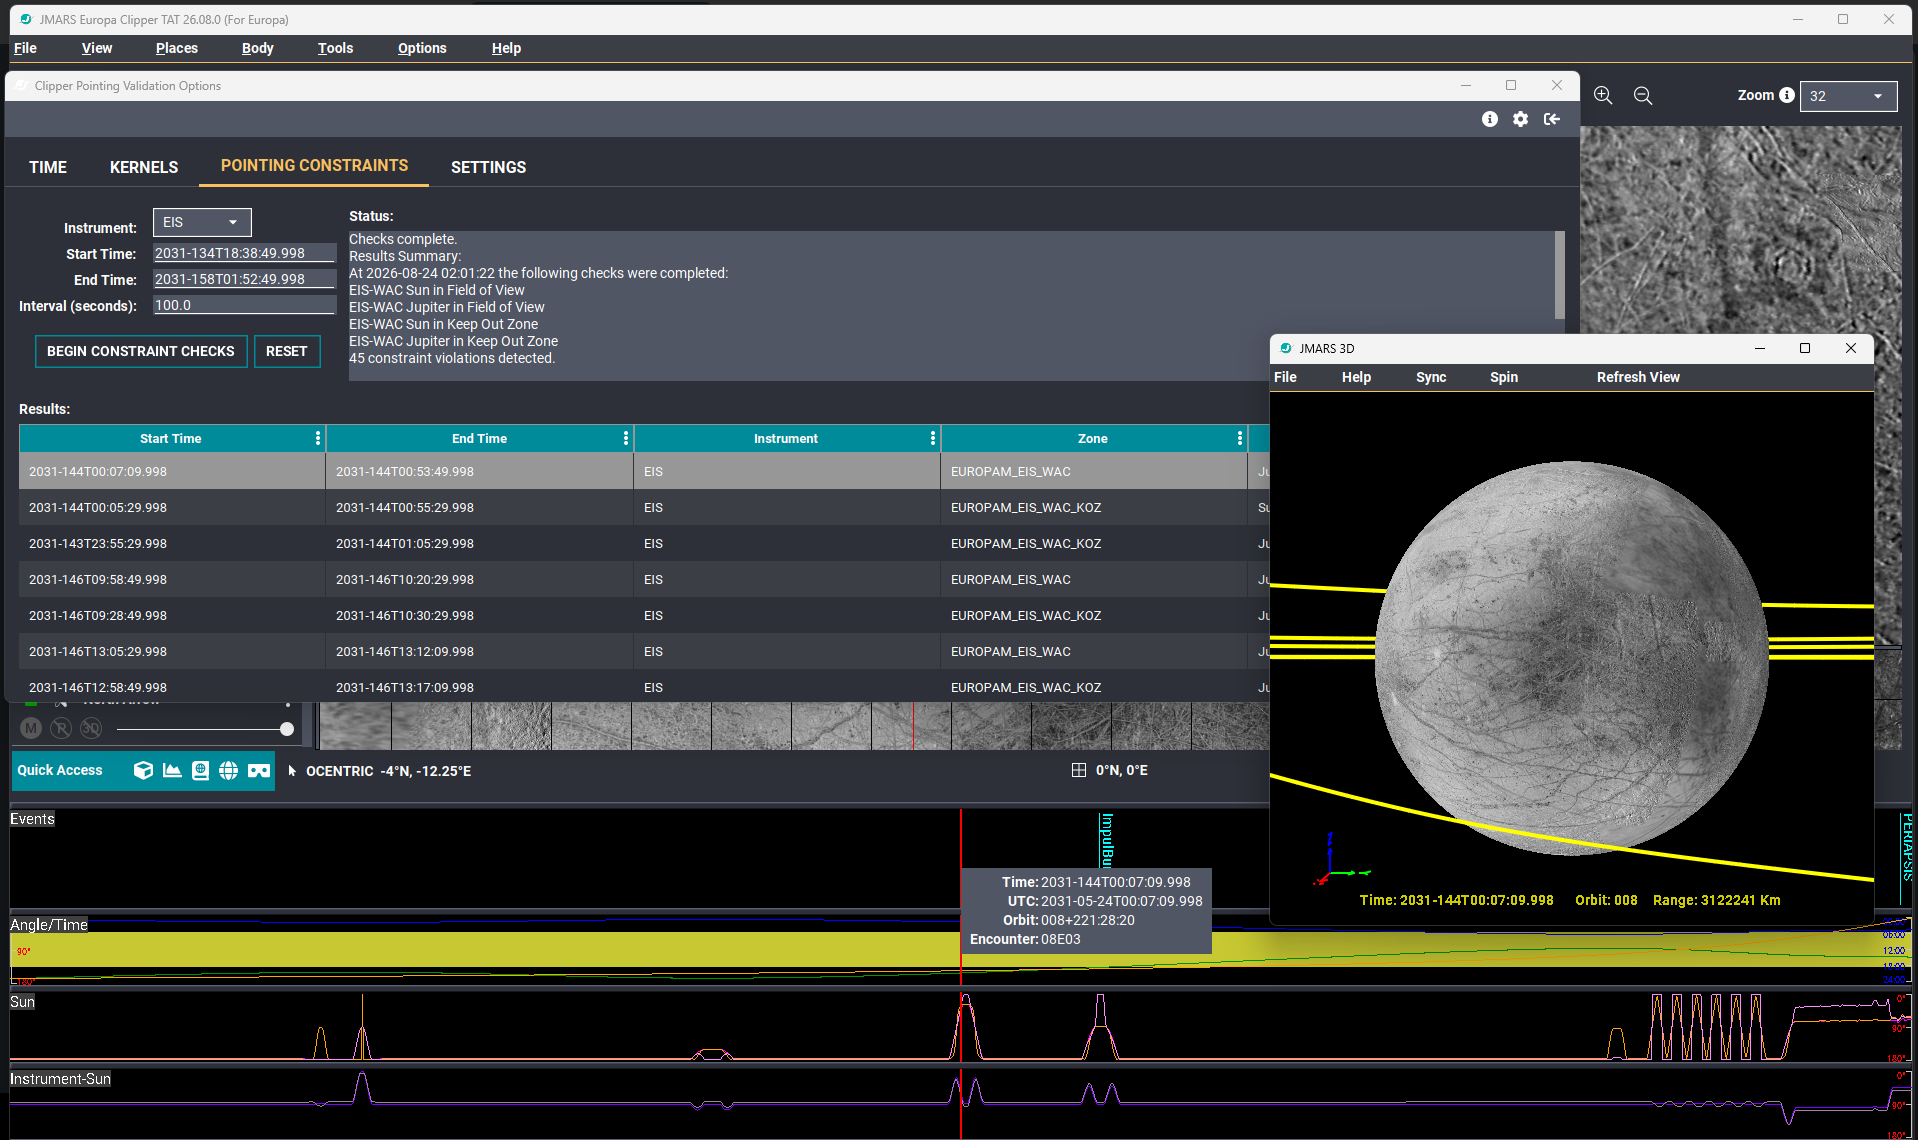The width and height of the screenshot is (1918, 1140).
Task: Open the Body menu
Action: [257, 48]
